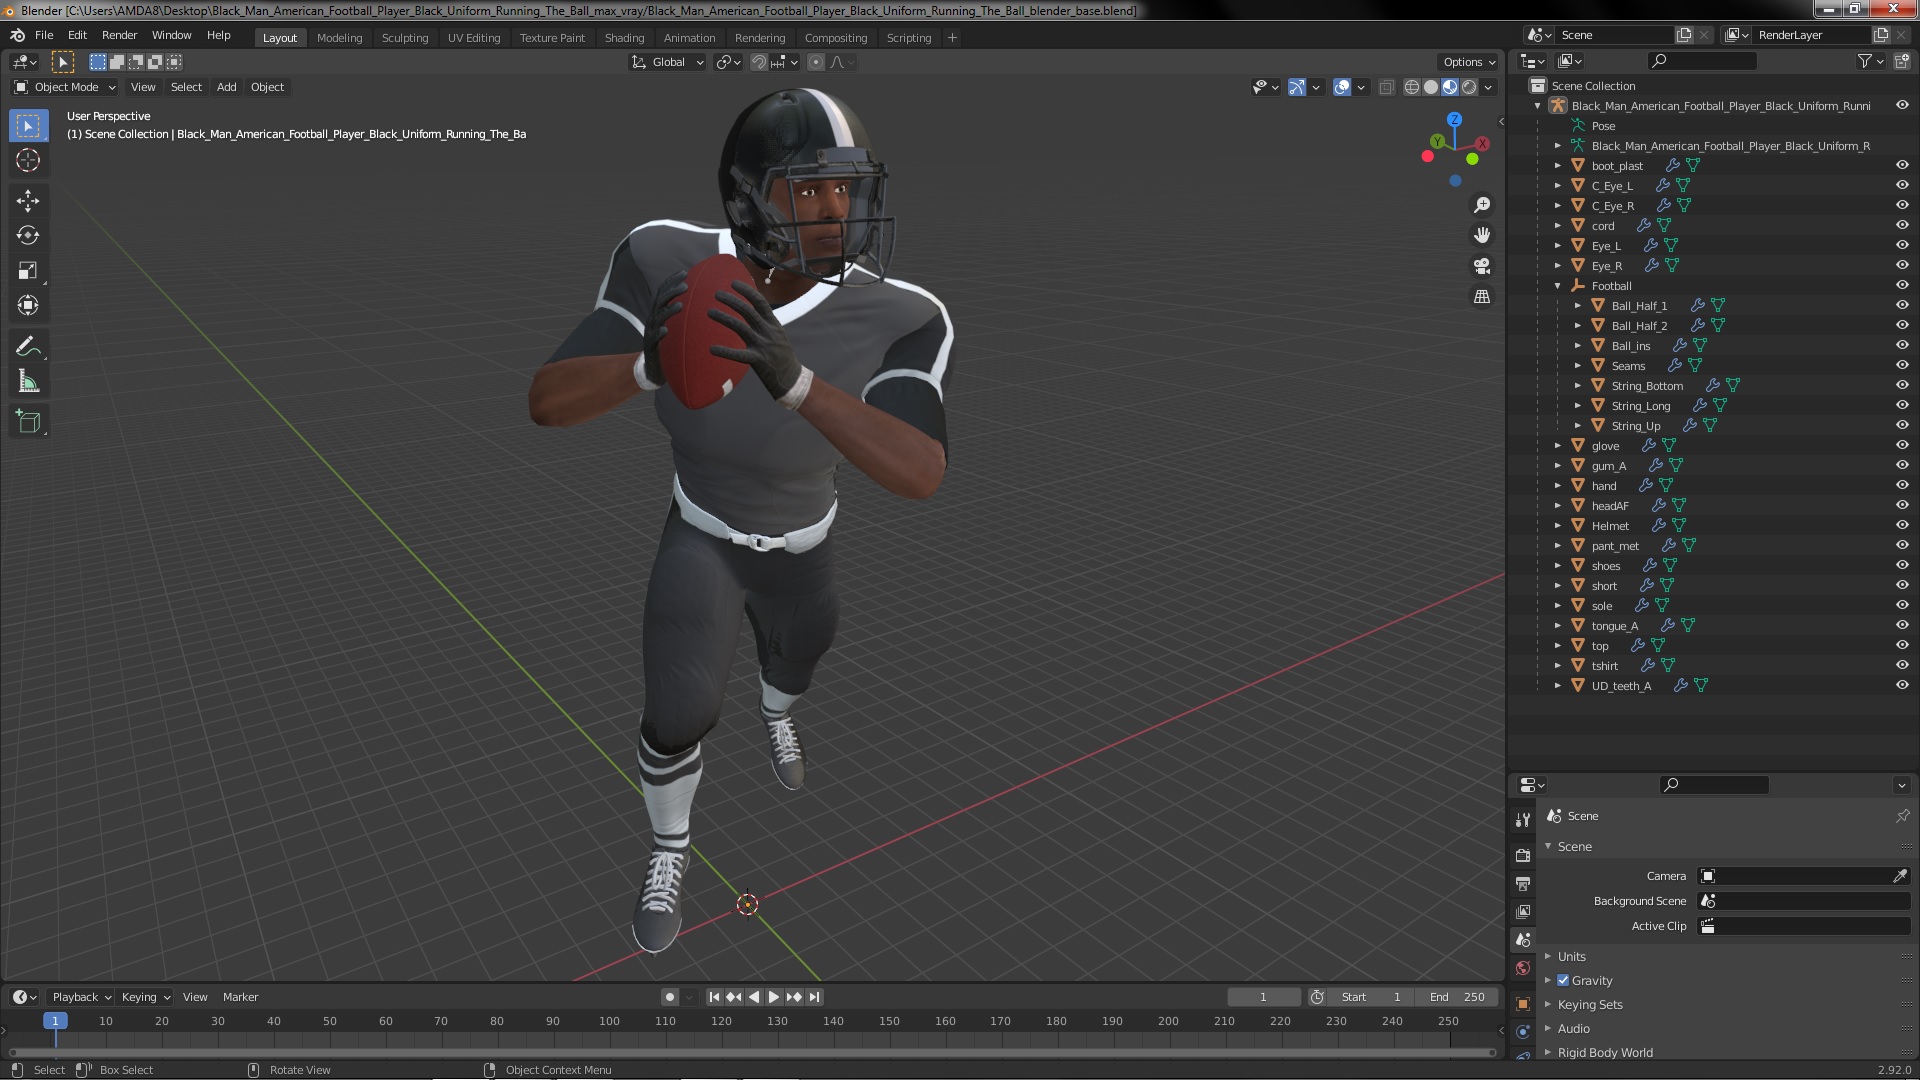The width and height of the screenshot is (1920, 1080).
Task: Switch to solid viewport shading
Action: [1431, 87]
